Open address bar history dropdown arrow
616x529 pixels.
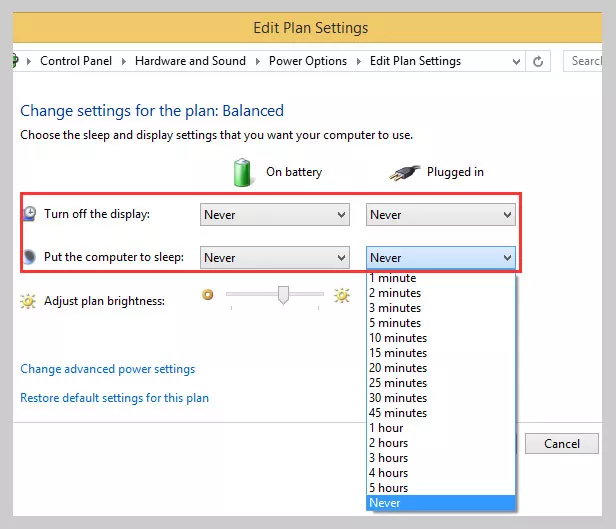[516, 62]
